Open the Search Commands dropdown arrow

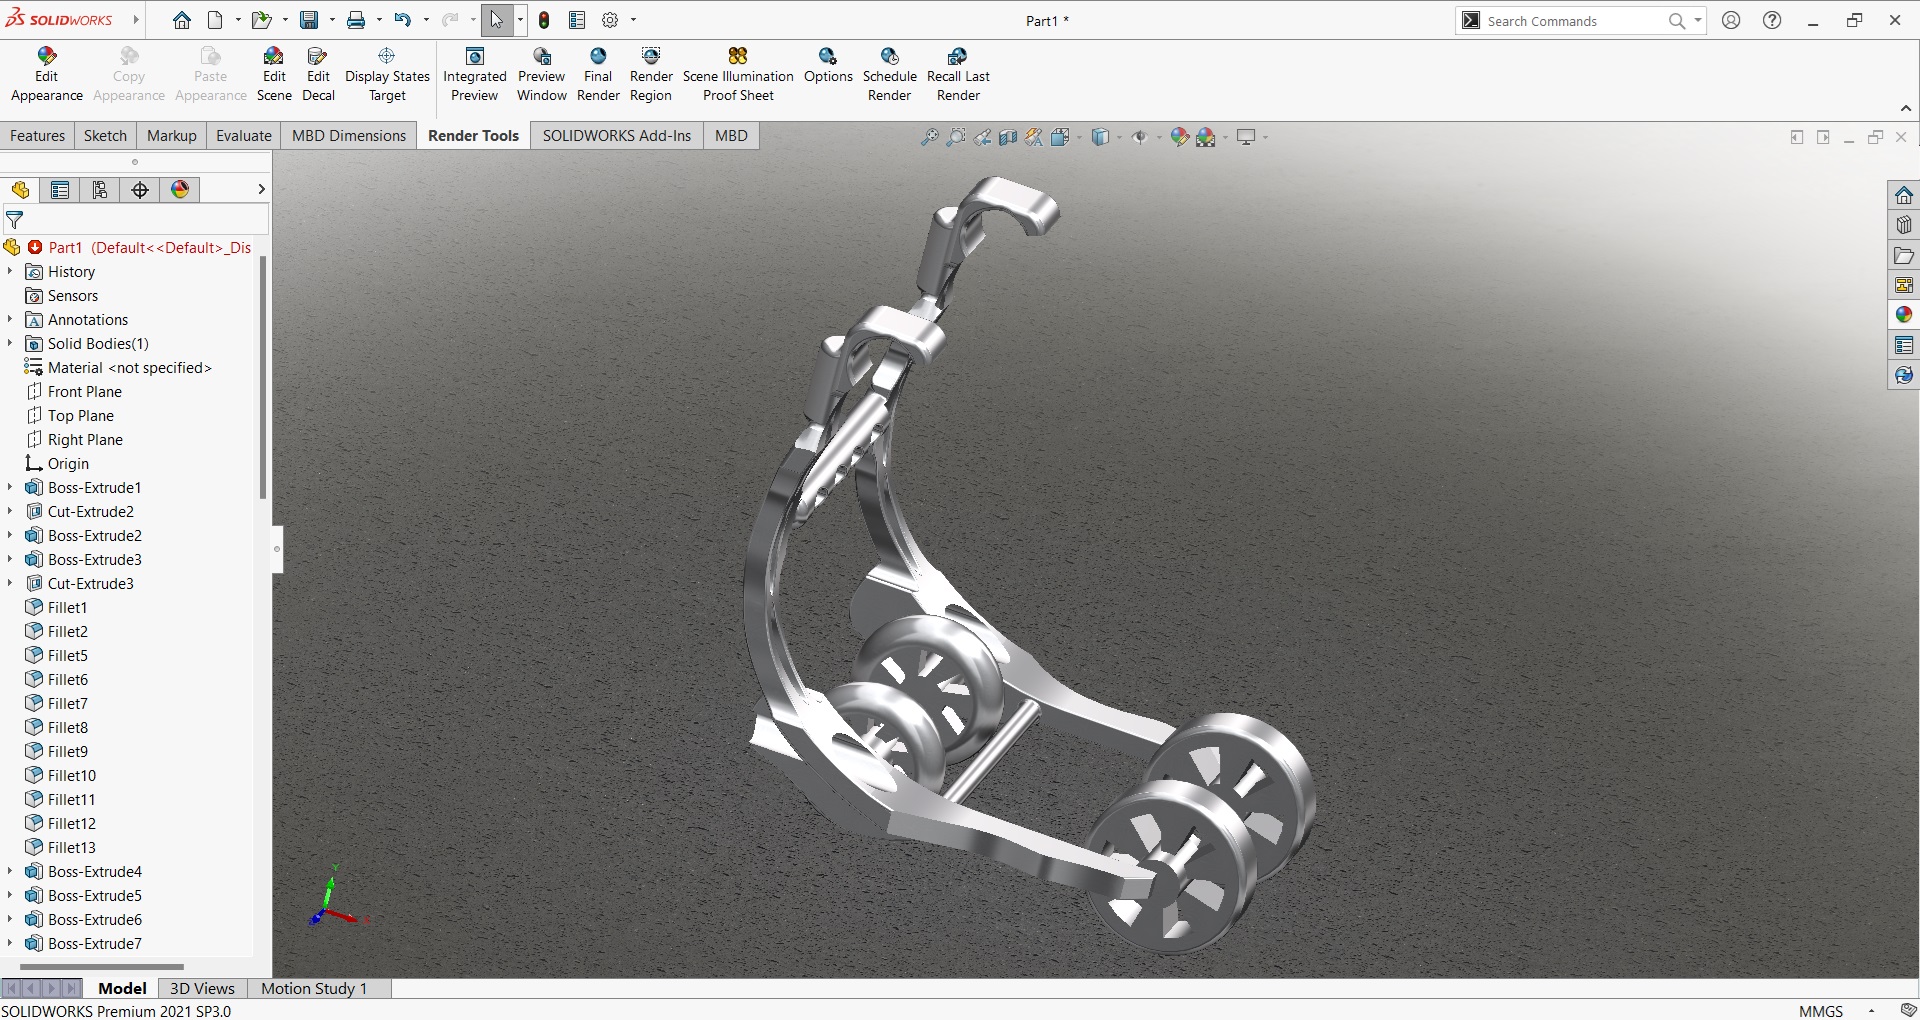(x=1698, y=21)
